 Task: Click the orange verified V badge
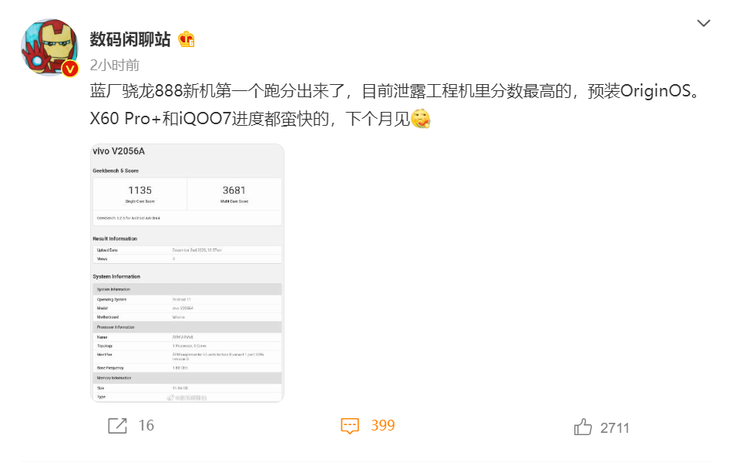[70, 69]
